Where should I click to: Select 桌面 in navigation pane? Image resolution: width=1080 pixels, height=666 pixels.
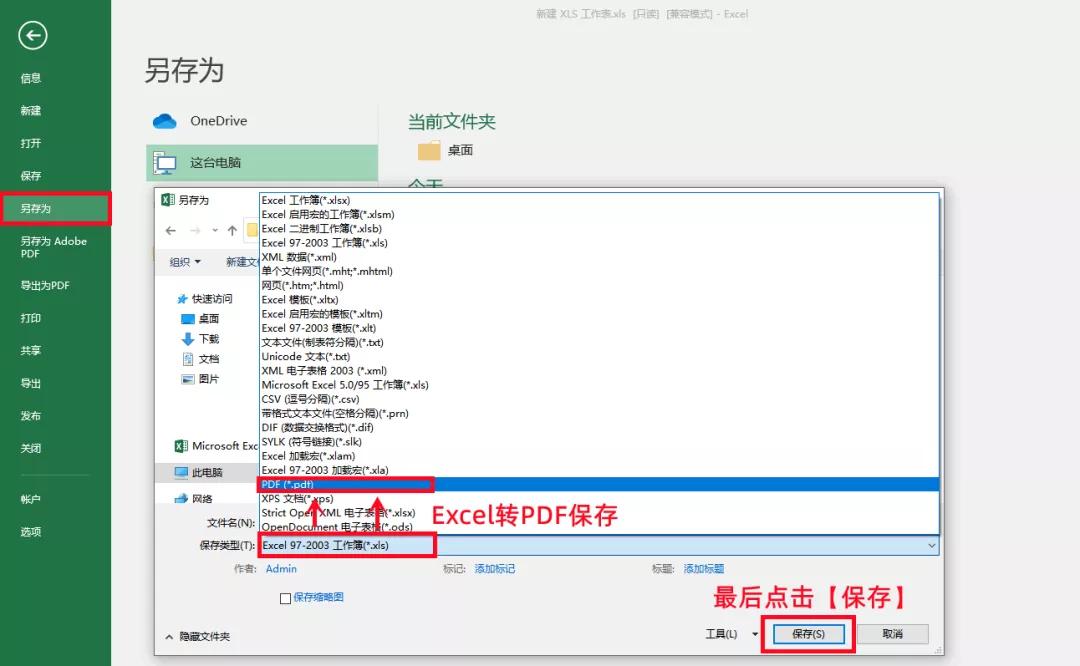tap(200, 319)
